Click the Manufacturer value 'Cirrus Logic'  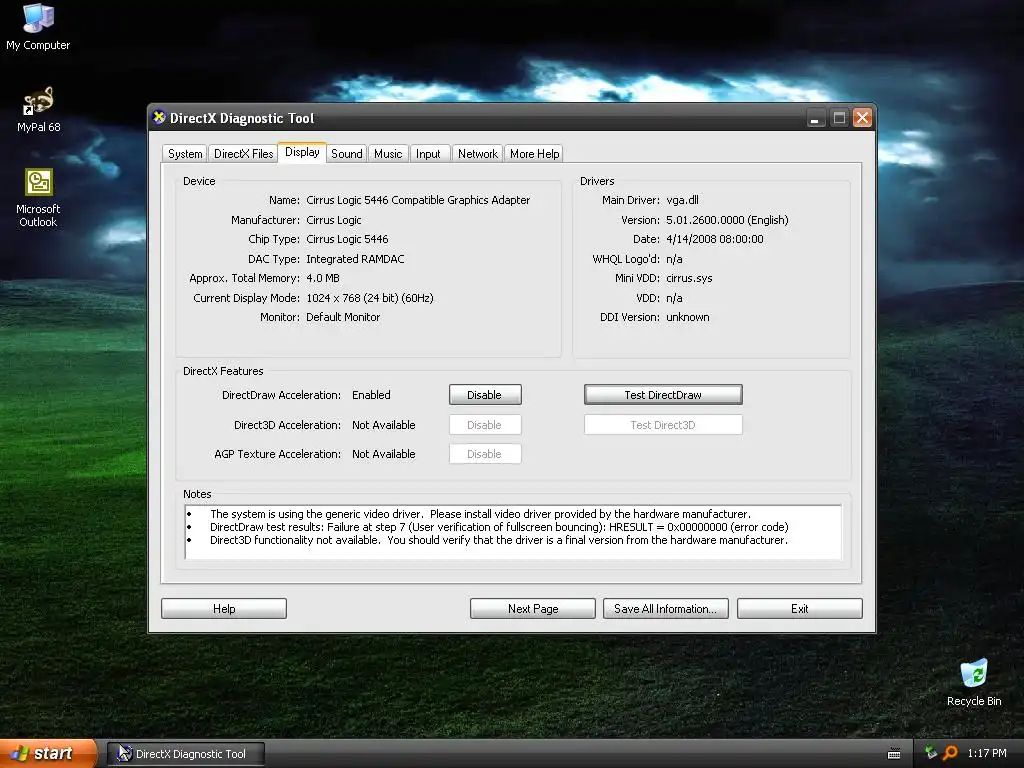point(334,220)
